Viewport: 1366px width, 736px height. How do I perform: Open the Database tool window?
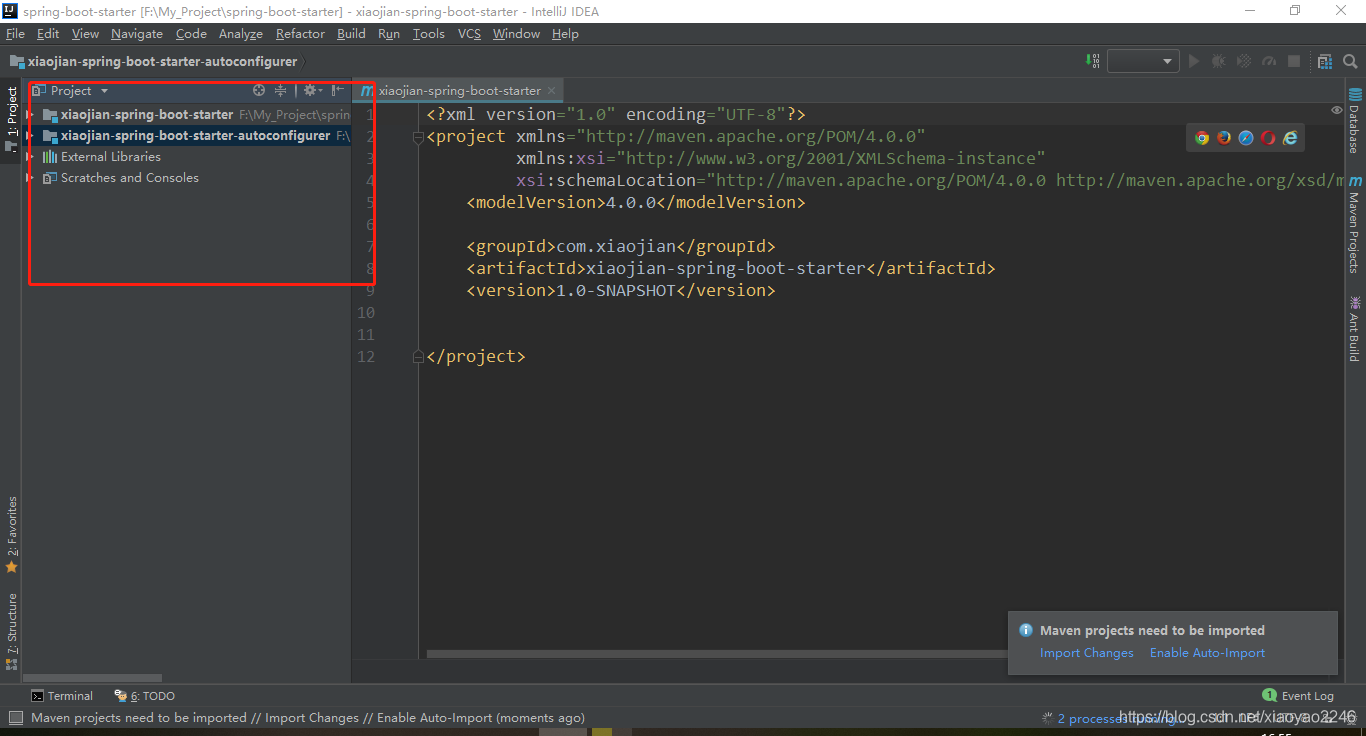1355,120
